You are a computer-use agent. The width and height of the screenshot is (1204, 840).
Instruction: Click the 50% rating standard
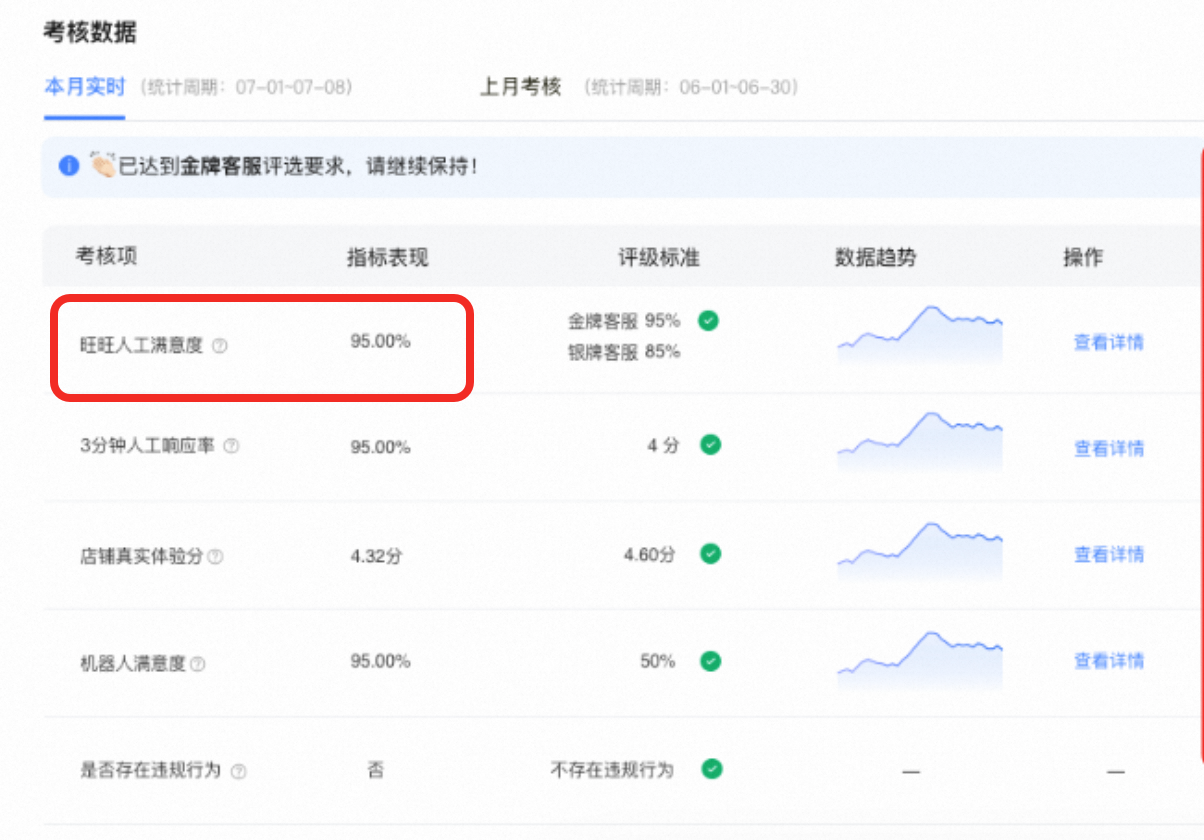point(658,661)
